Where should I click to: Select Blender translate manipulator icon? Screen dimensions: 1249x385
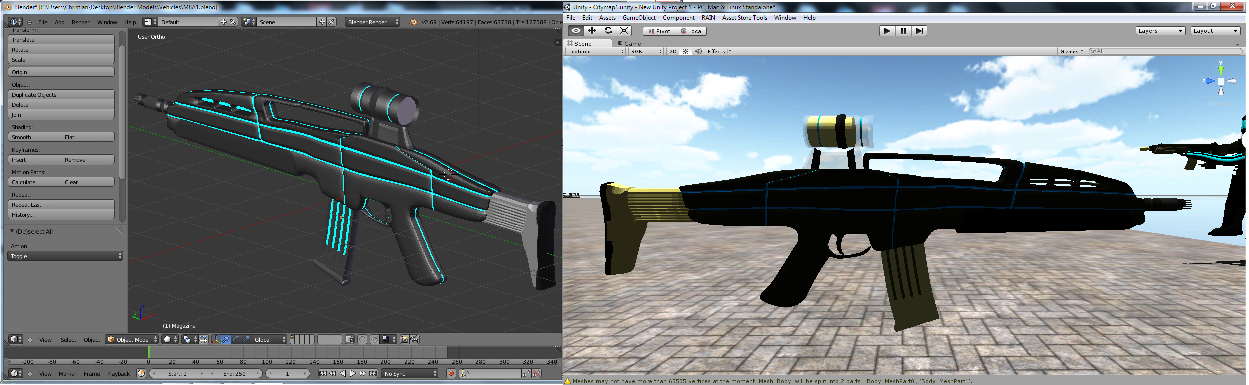pos(226,339)
